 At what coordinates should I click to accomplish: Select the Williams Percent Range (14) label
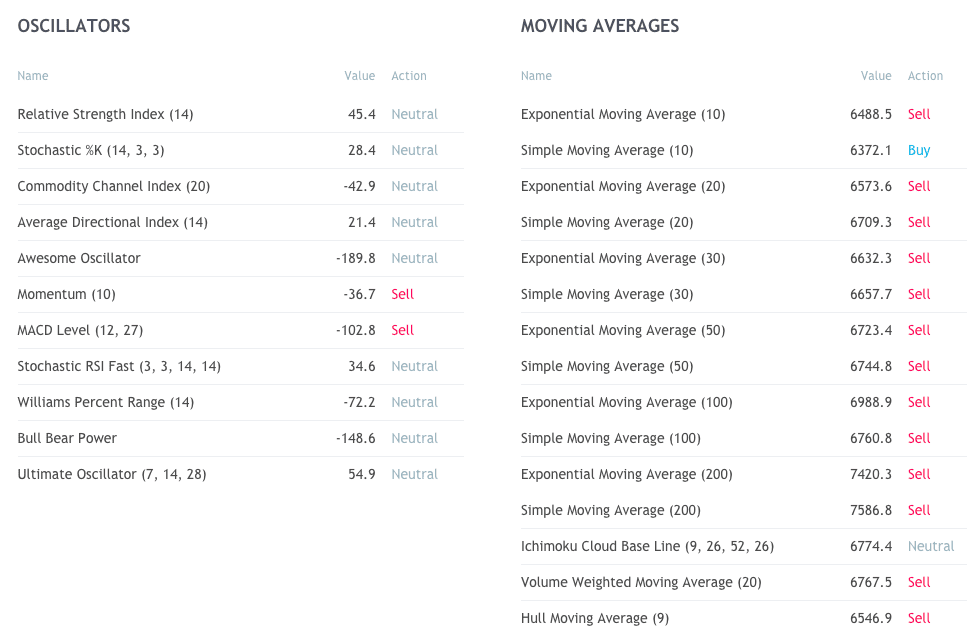pyautogui.click(x=106, y=402)
